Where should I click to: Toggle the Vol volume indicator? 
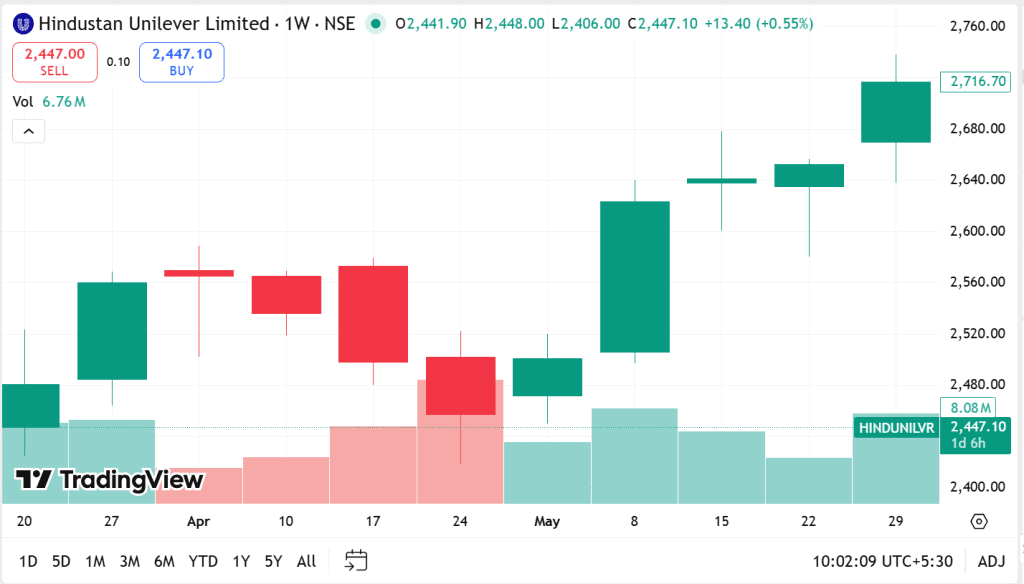24,102
